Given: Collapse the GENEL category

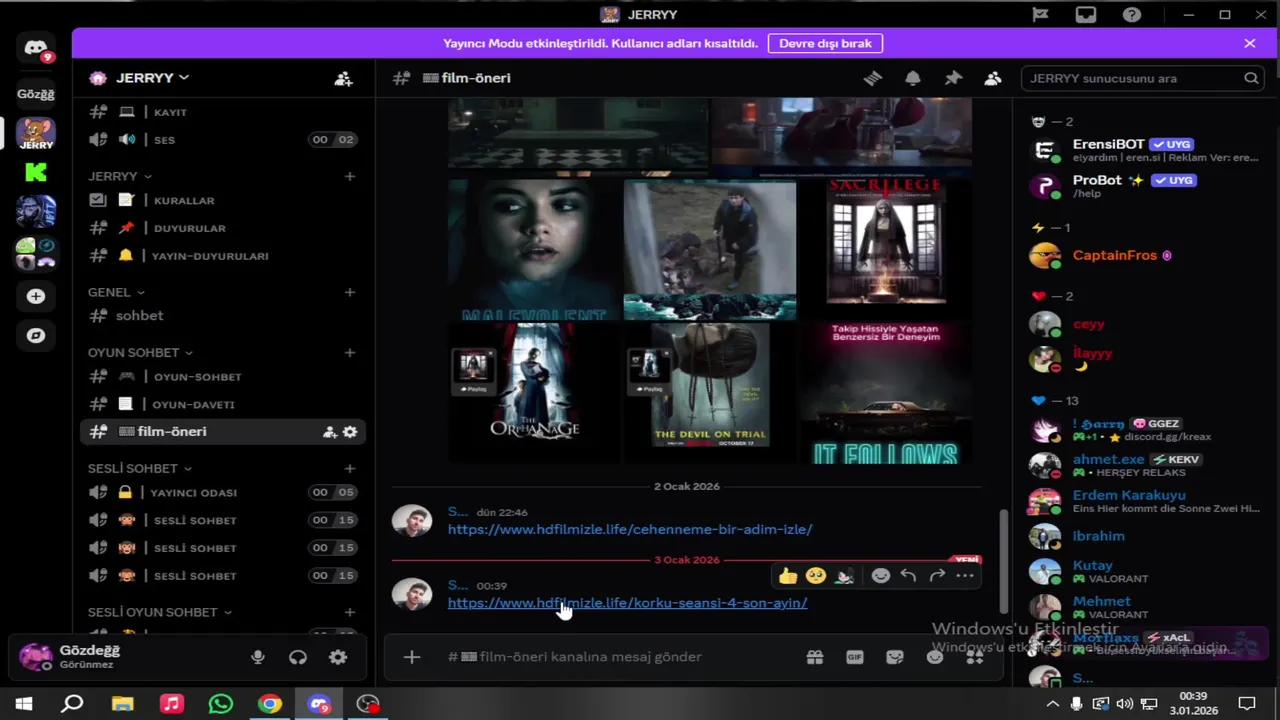Looking at the screenshot, I should [x=116, y=292].
